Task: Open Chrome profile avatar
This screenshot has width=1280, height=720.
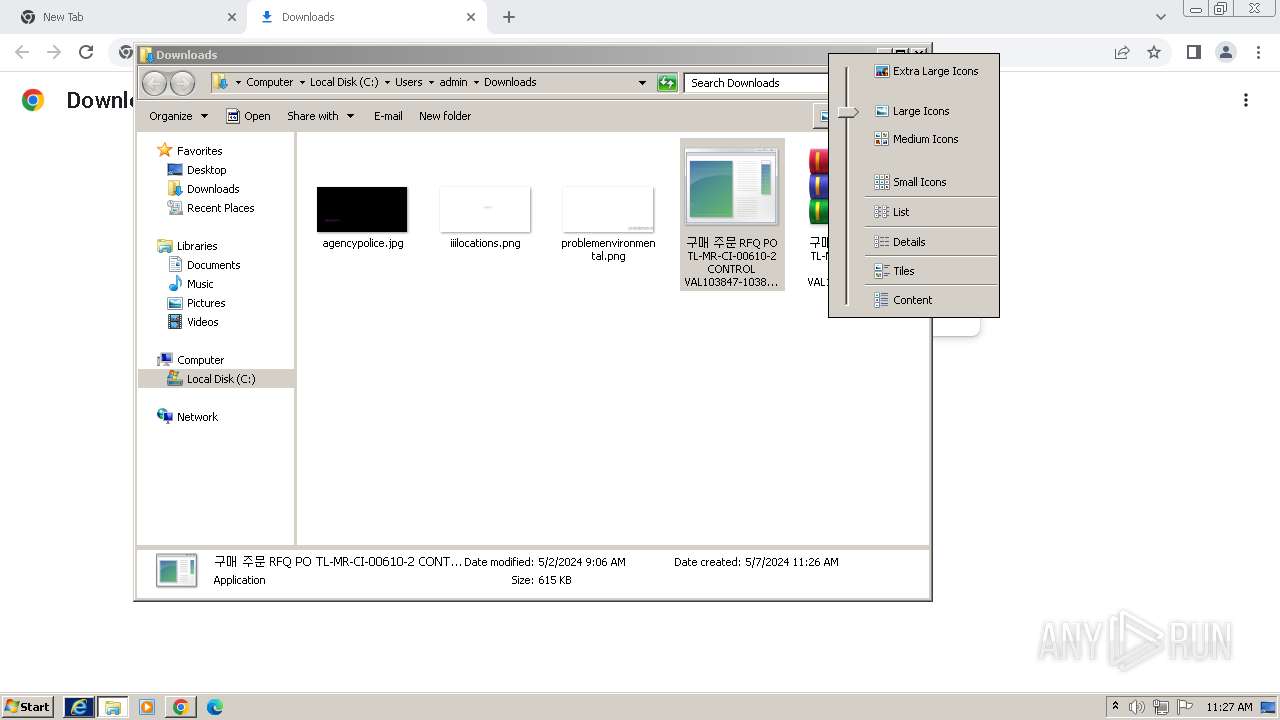Action: (x=1225, y=52)
